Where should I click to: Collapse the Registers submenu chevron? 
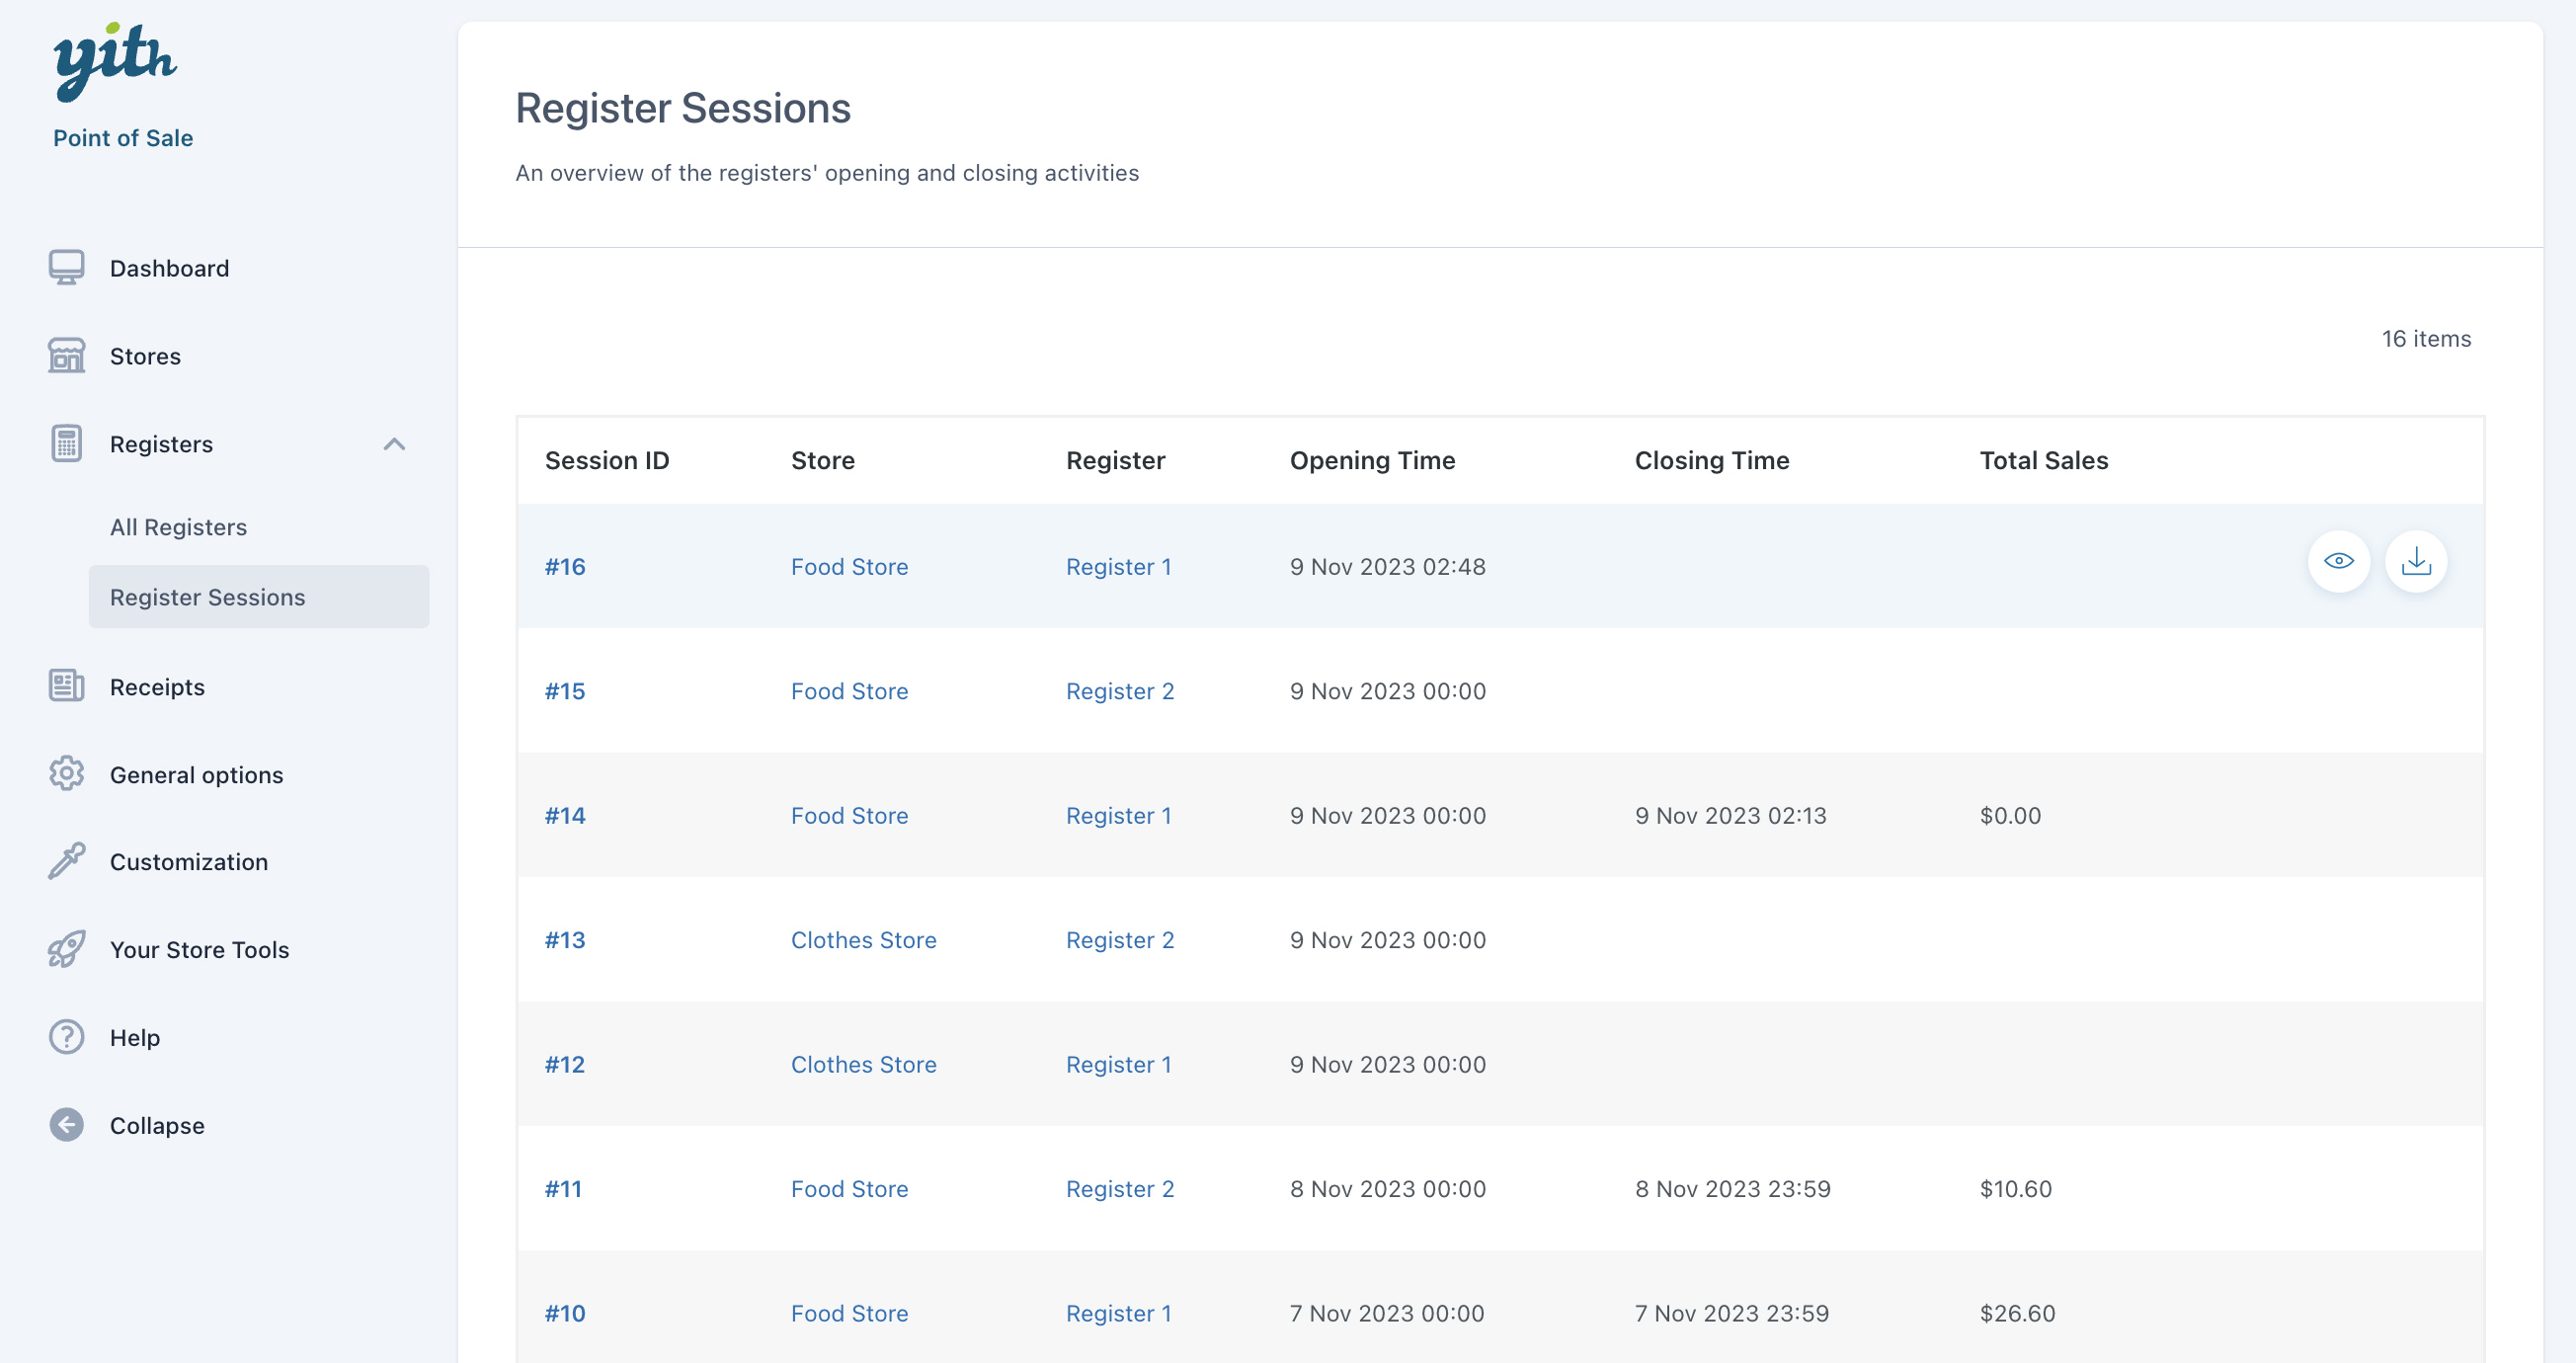point(394,444)
